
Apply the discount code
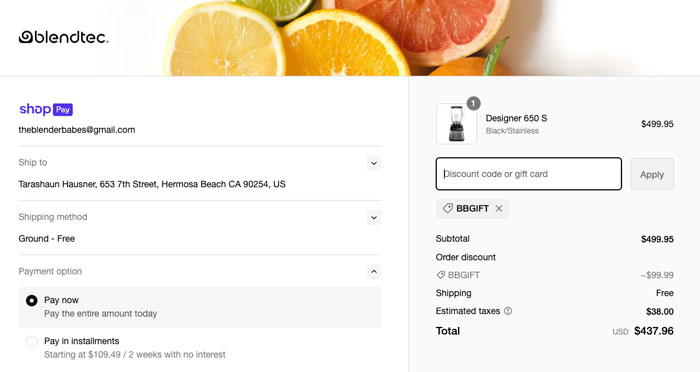pos(652,174)
